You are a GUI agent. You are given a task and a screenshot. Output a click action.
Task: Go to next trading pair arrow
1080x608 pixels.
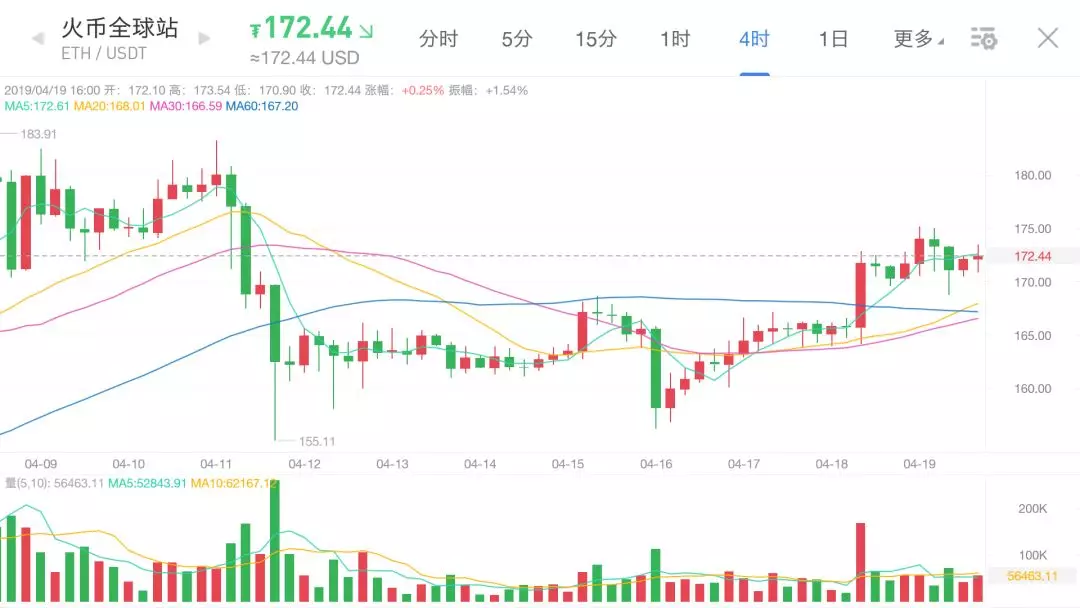click(204, 39)
